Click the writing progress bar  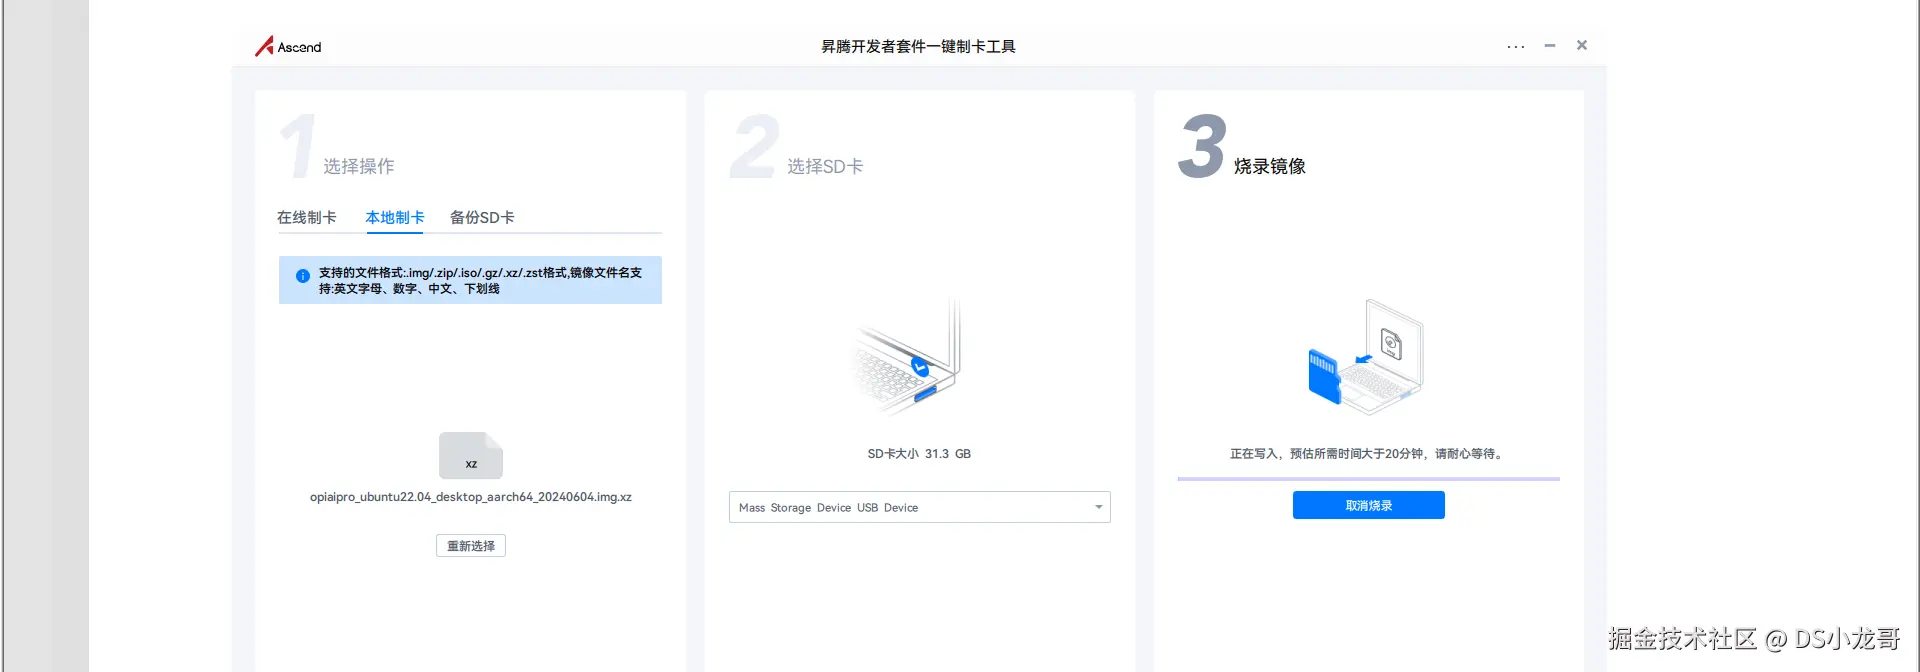pyautogui.click(x=1368, y=479)
